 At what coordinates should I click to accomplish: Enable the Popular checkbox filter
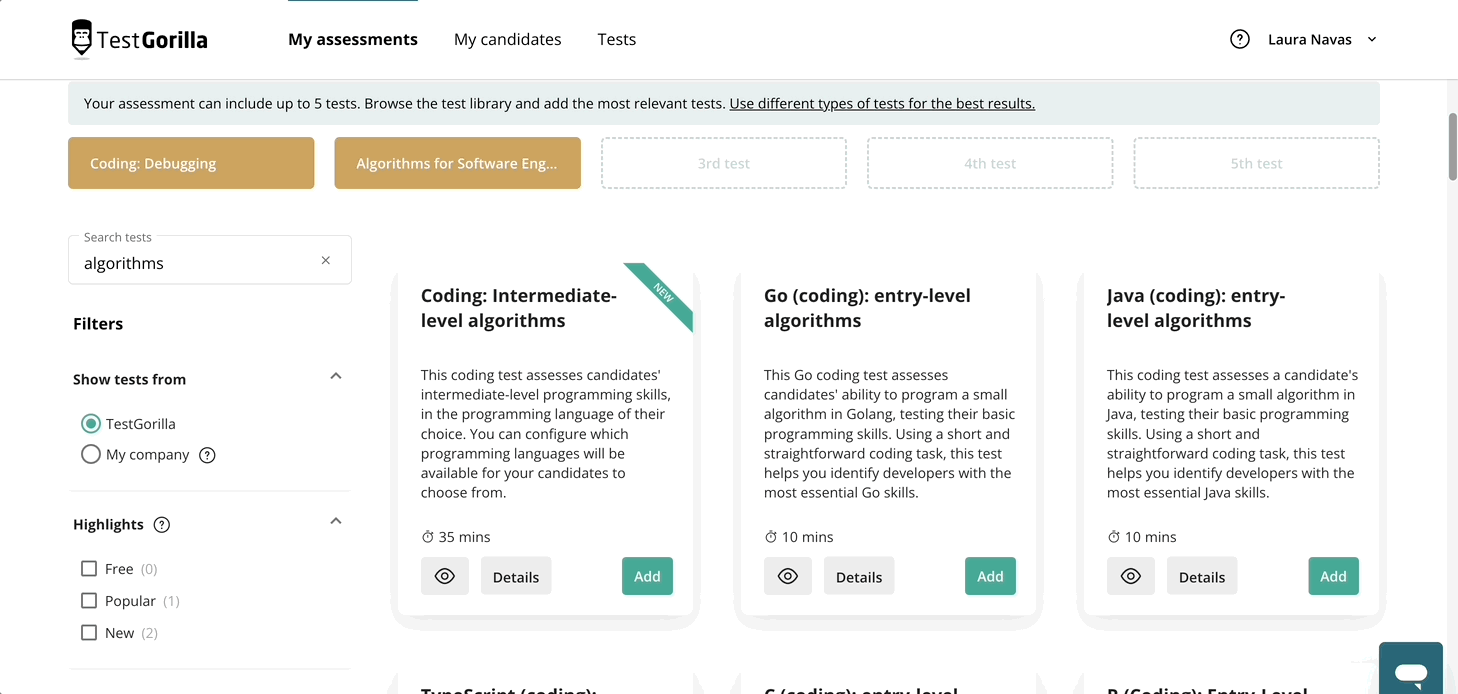pyautogui.click(x=89, y=601)
